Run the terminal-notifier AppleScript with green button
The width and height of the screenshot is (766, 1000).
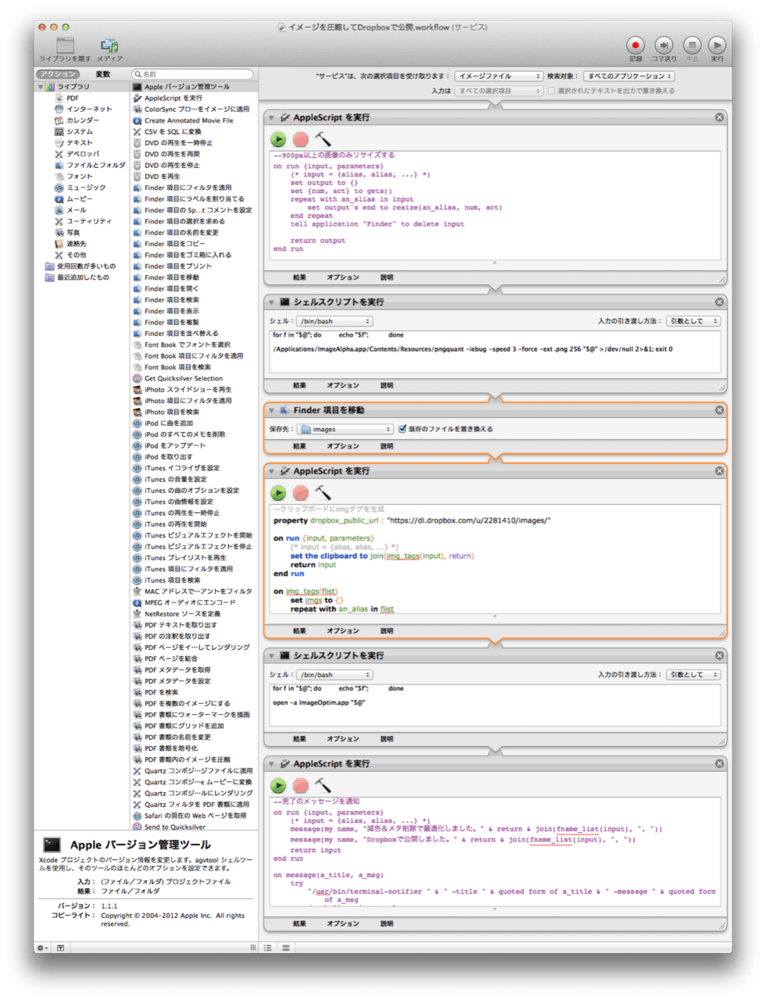278,785
